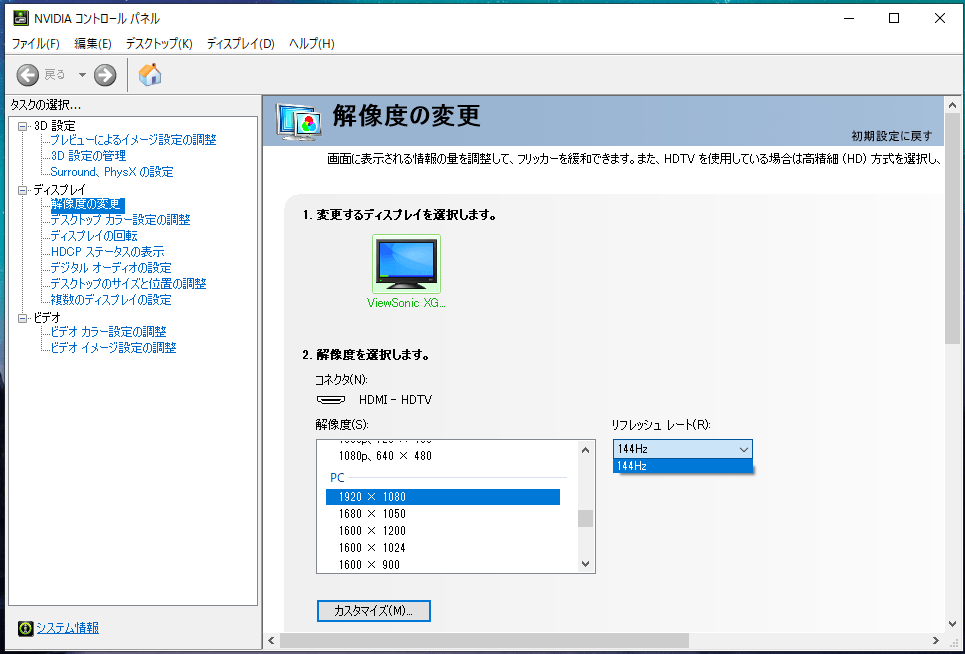Select the ViewSonic XG display thumbnail

406,264
